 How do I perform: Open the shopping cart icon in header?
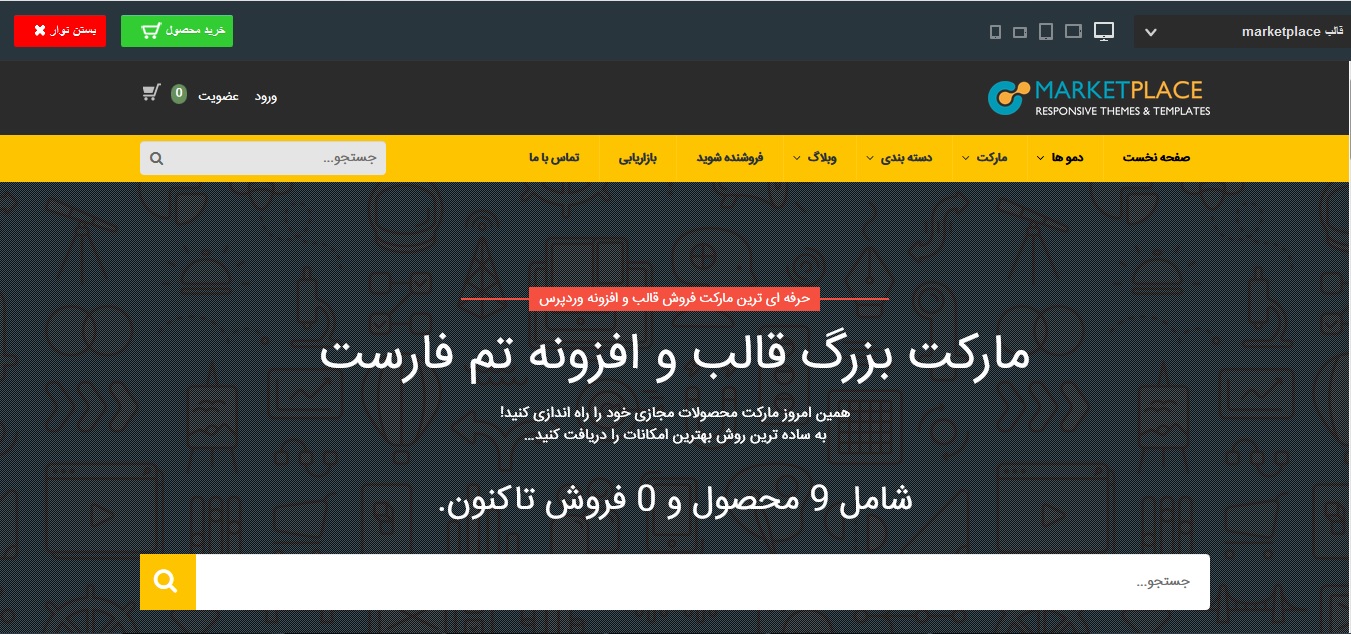tap(151, 94)
